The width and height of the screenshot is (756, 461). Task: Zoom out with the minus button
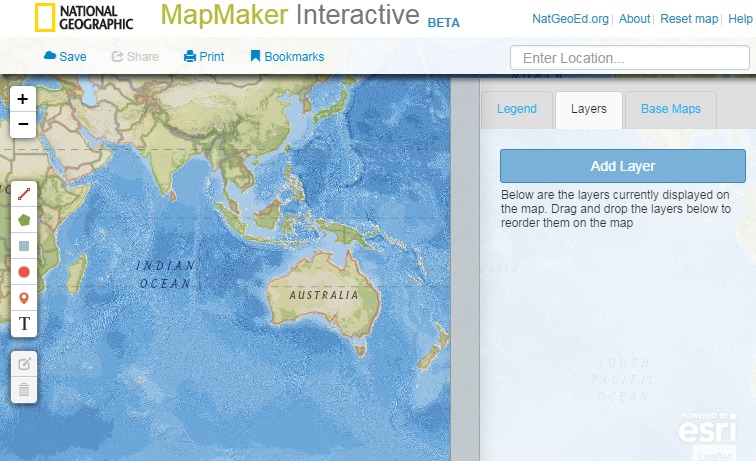click(23, 124)
